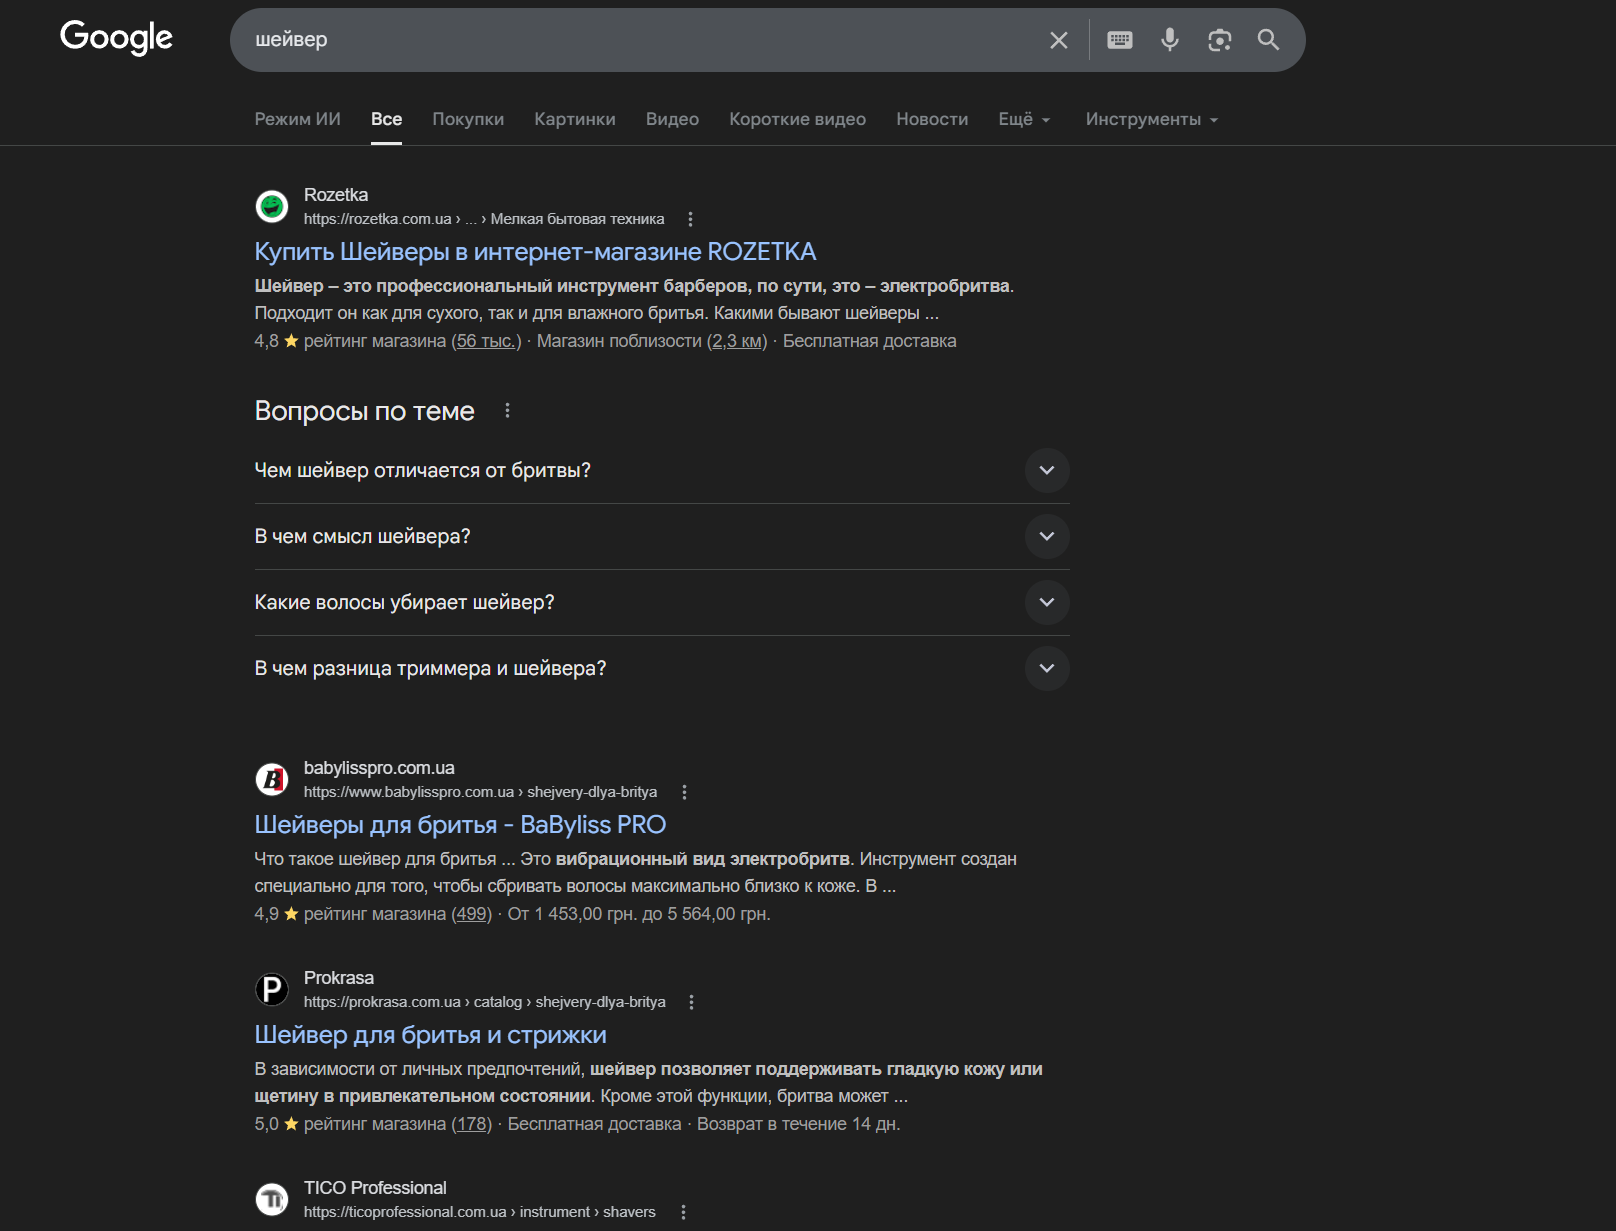Open search by image lens
This screenshot has width=1616, height=1231.
coord(1219,40)
